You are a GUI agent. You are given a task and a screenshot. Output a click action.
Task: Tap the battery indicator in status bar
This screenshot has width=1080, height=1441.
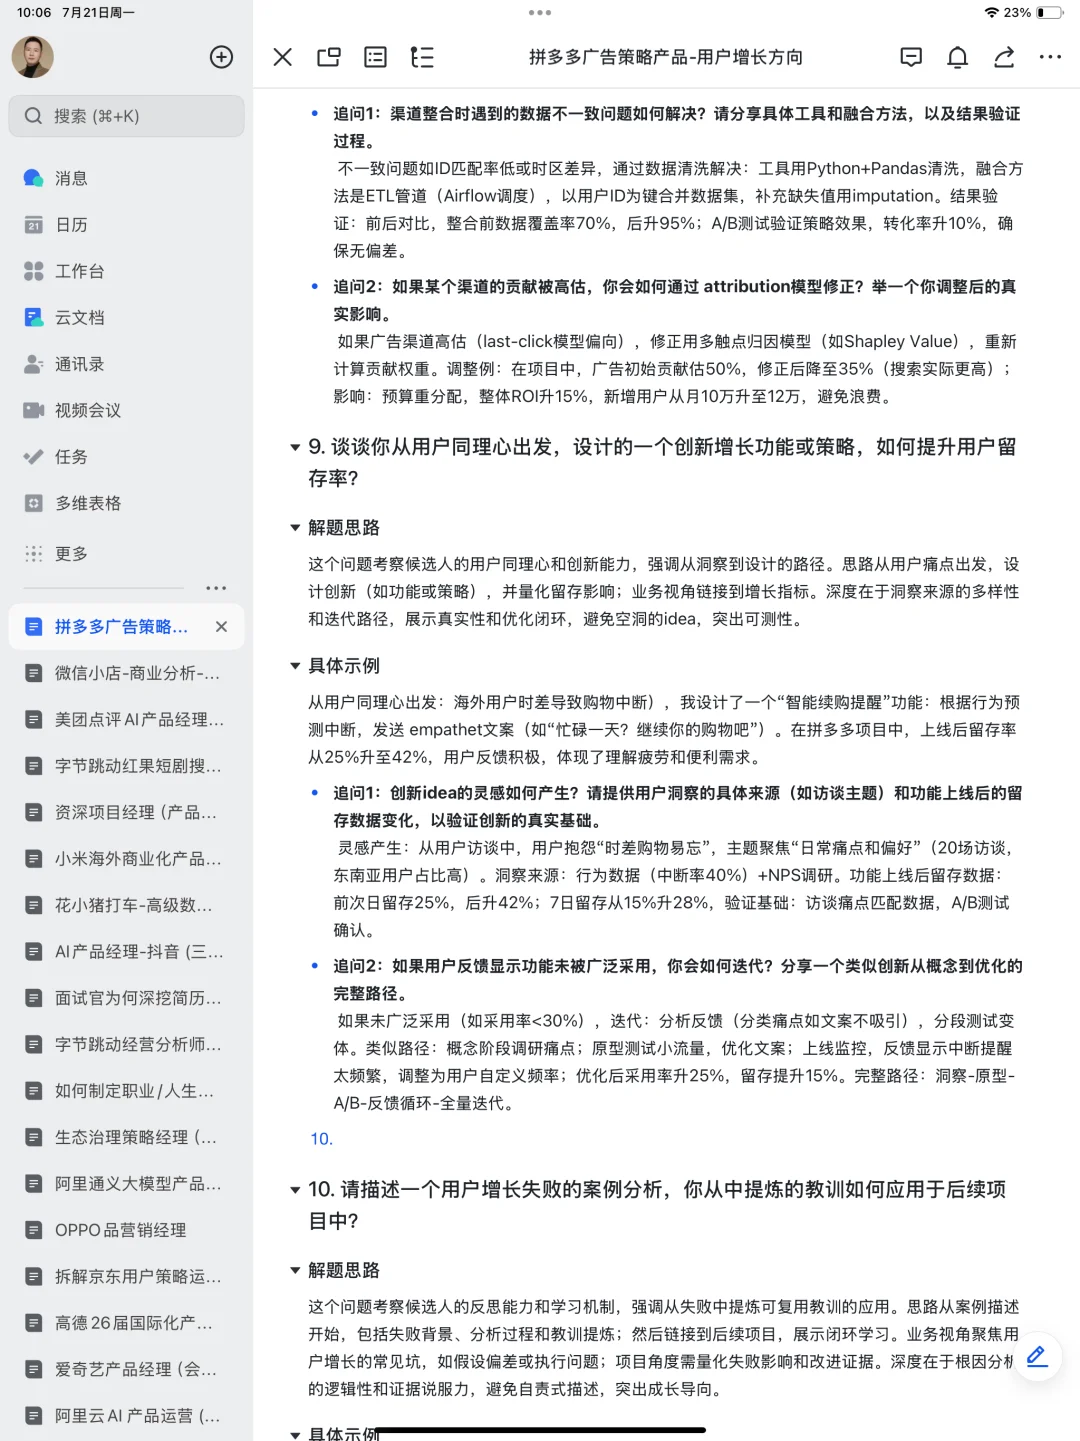1050,13
